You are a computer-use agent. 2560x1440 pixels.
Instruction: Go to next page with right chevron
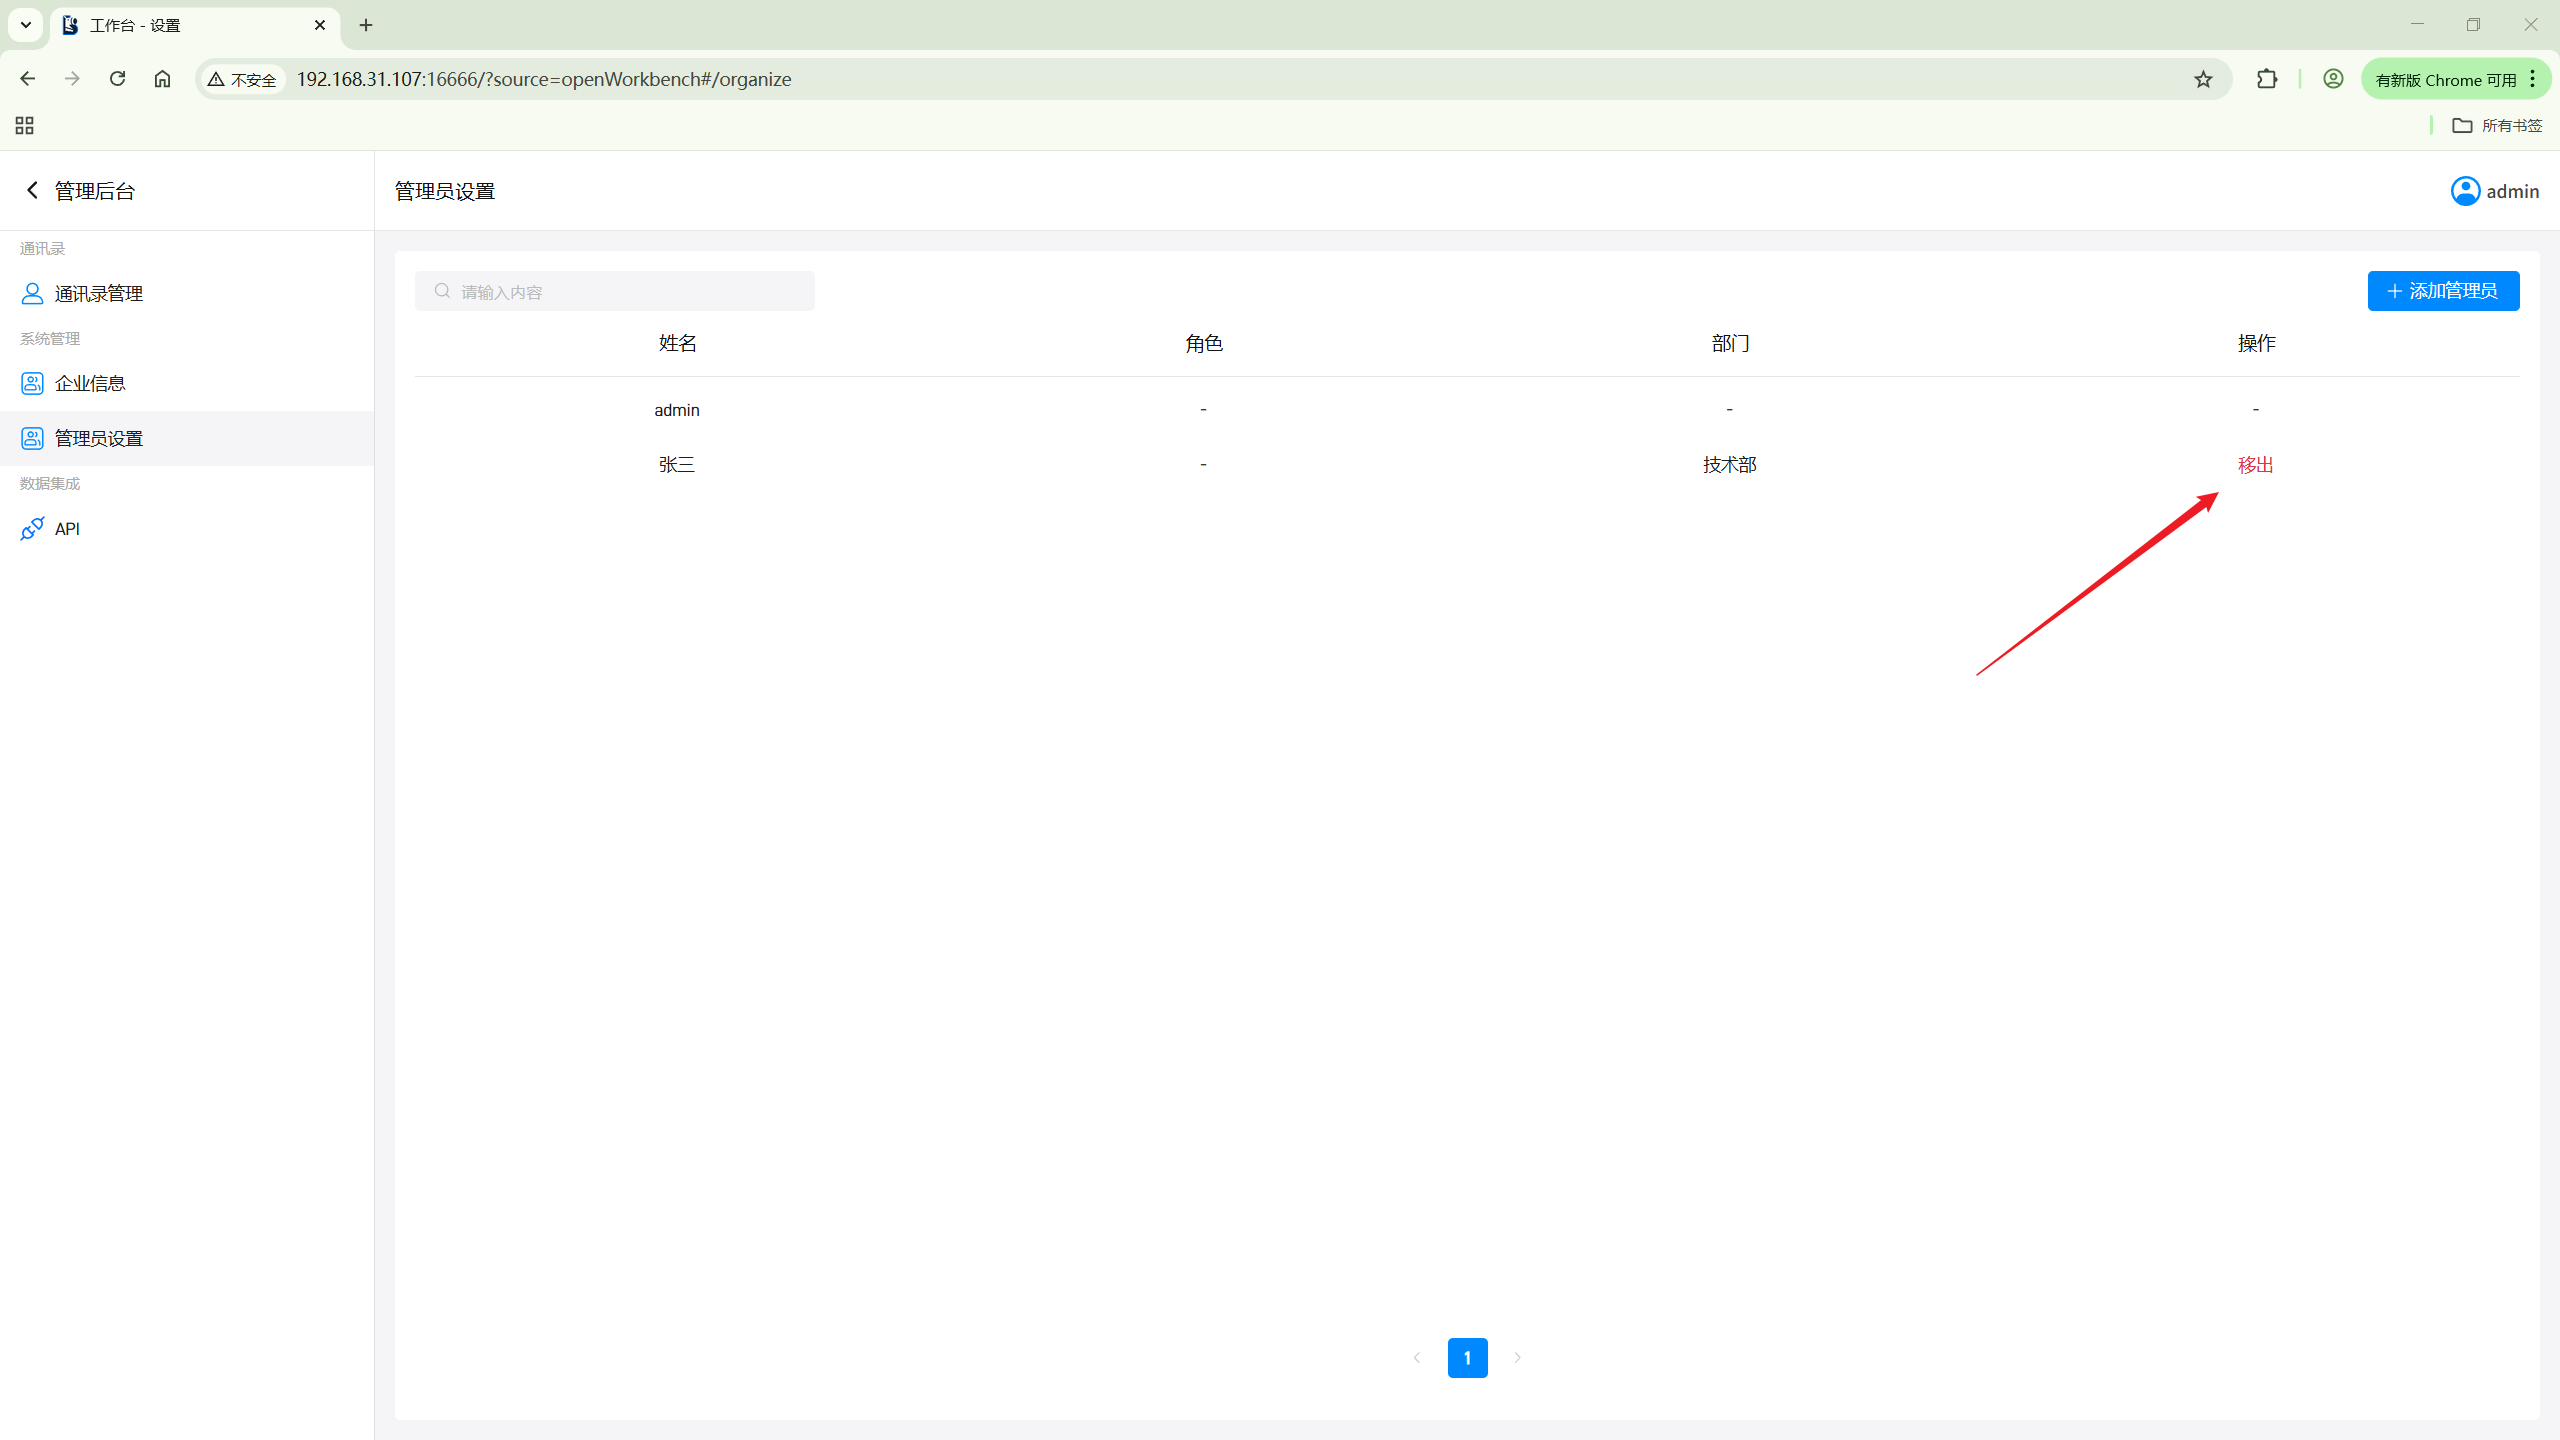click(1517, 1357)
